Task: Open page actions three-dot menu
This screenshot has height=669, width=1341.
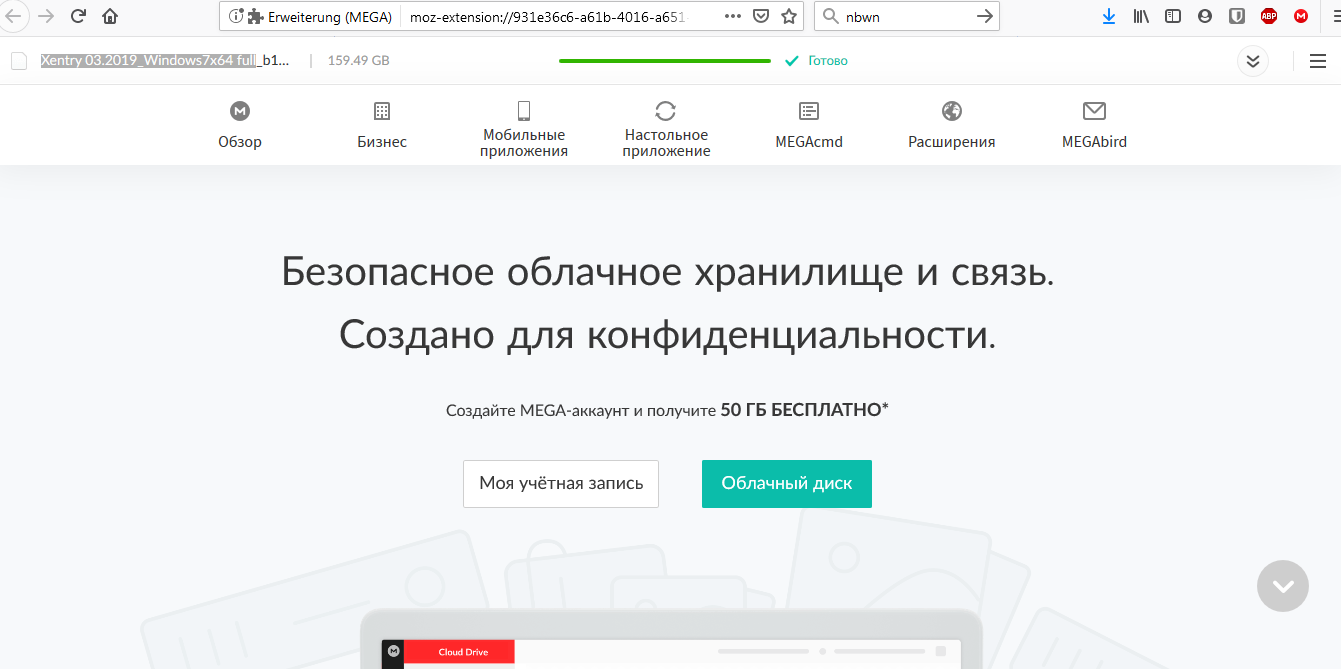Action: [733, 16]
